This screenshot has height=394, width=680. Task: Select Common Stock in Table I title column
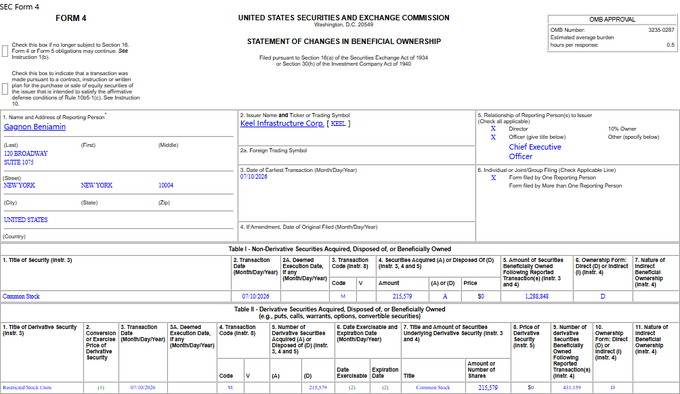click(x=21, y=296)
